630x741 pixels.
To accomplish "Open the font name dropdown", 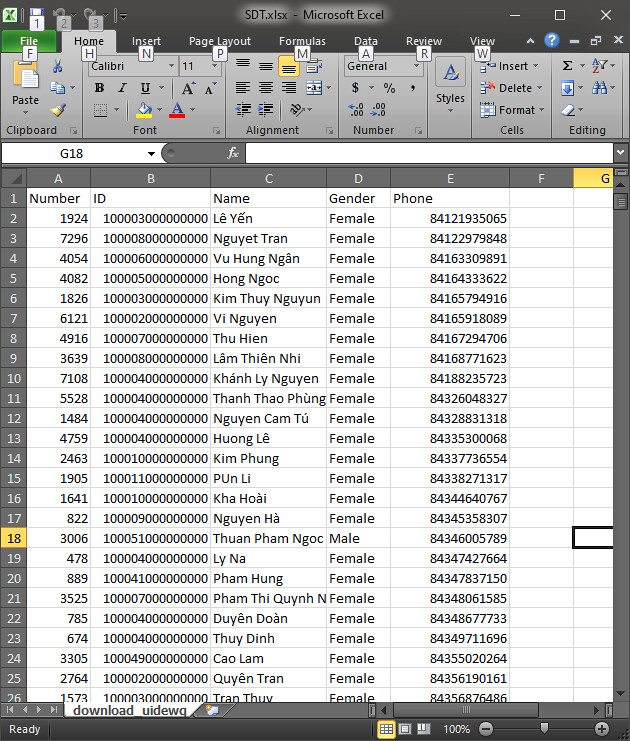I will 172,66.
